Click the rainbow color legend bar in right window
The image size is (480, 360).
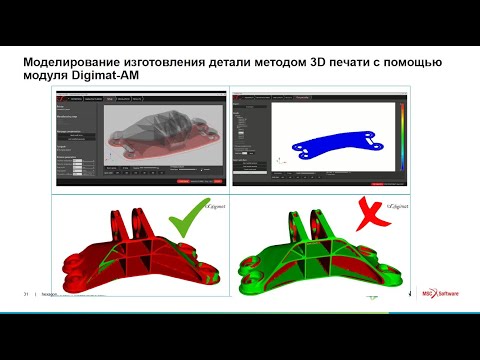(402, 138)
